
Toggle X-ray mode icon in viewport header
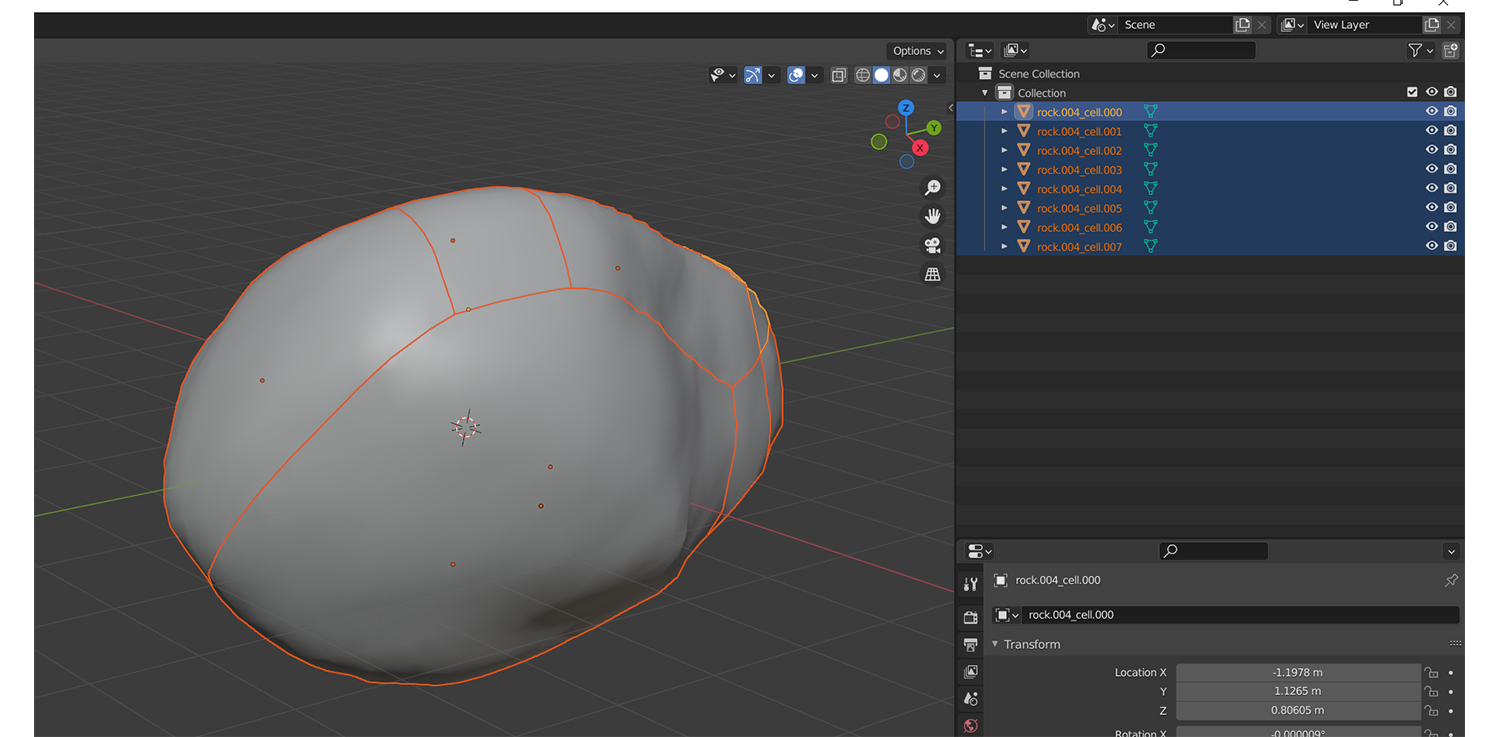(838, 75)
